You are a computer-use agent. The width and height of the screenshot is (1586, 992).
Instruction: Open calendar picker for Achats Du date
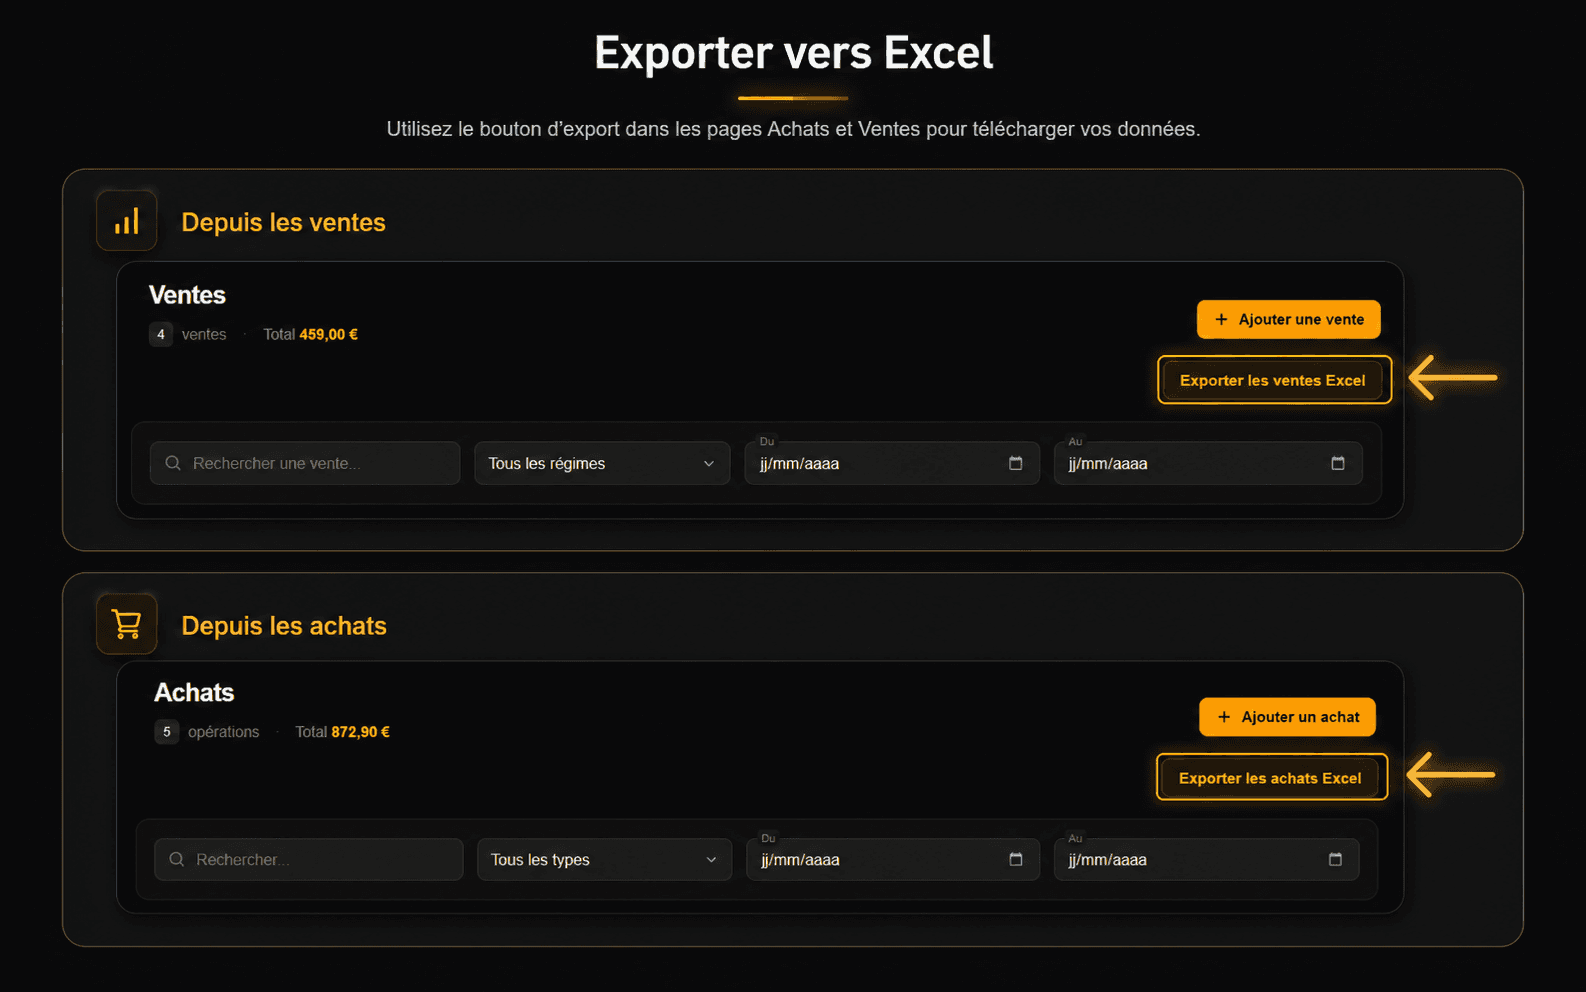coord(1016,859)
